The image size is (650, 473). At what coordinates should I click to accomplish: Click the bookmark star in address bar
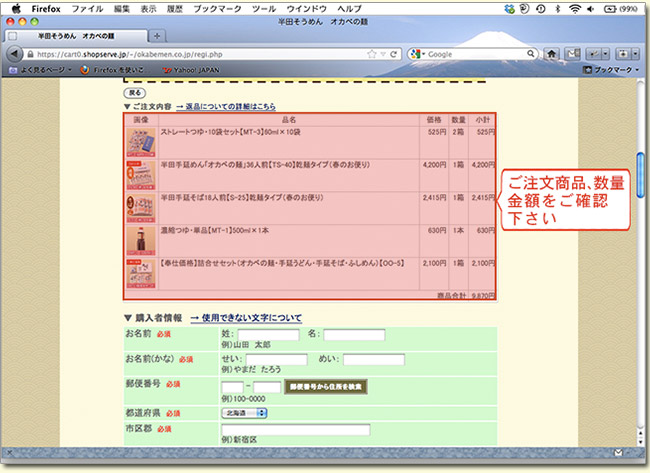coord(371,53)
